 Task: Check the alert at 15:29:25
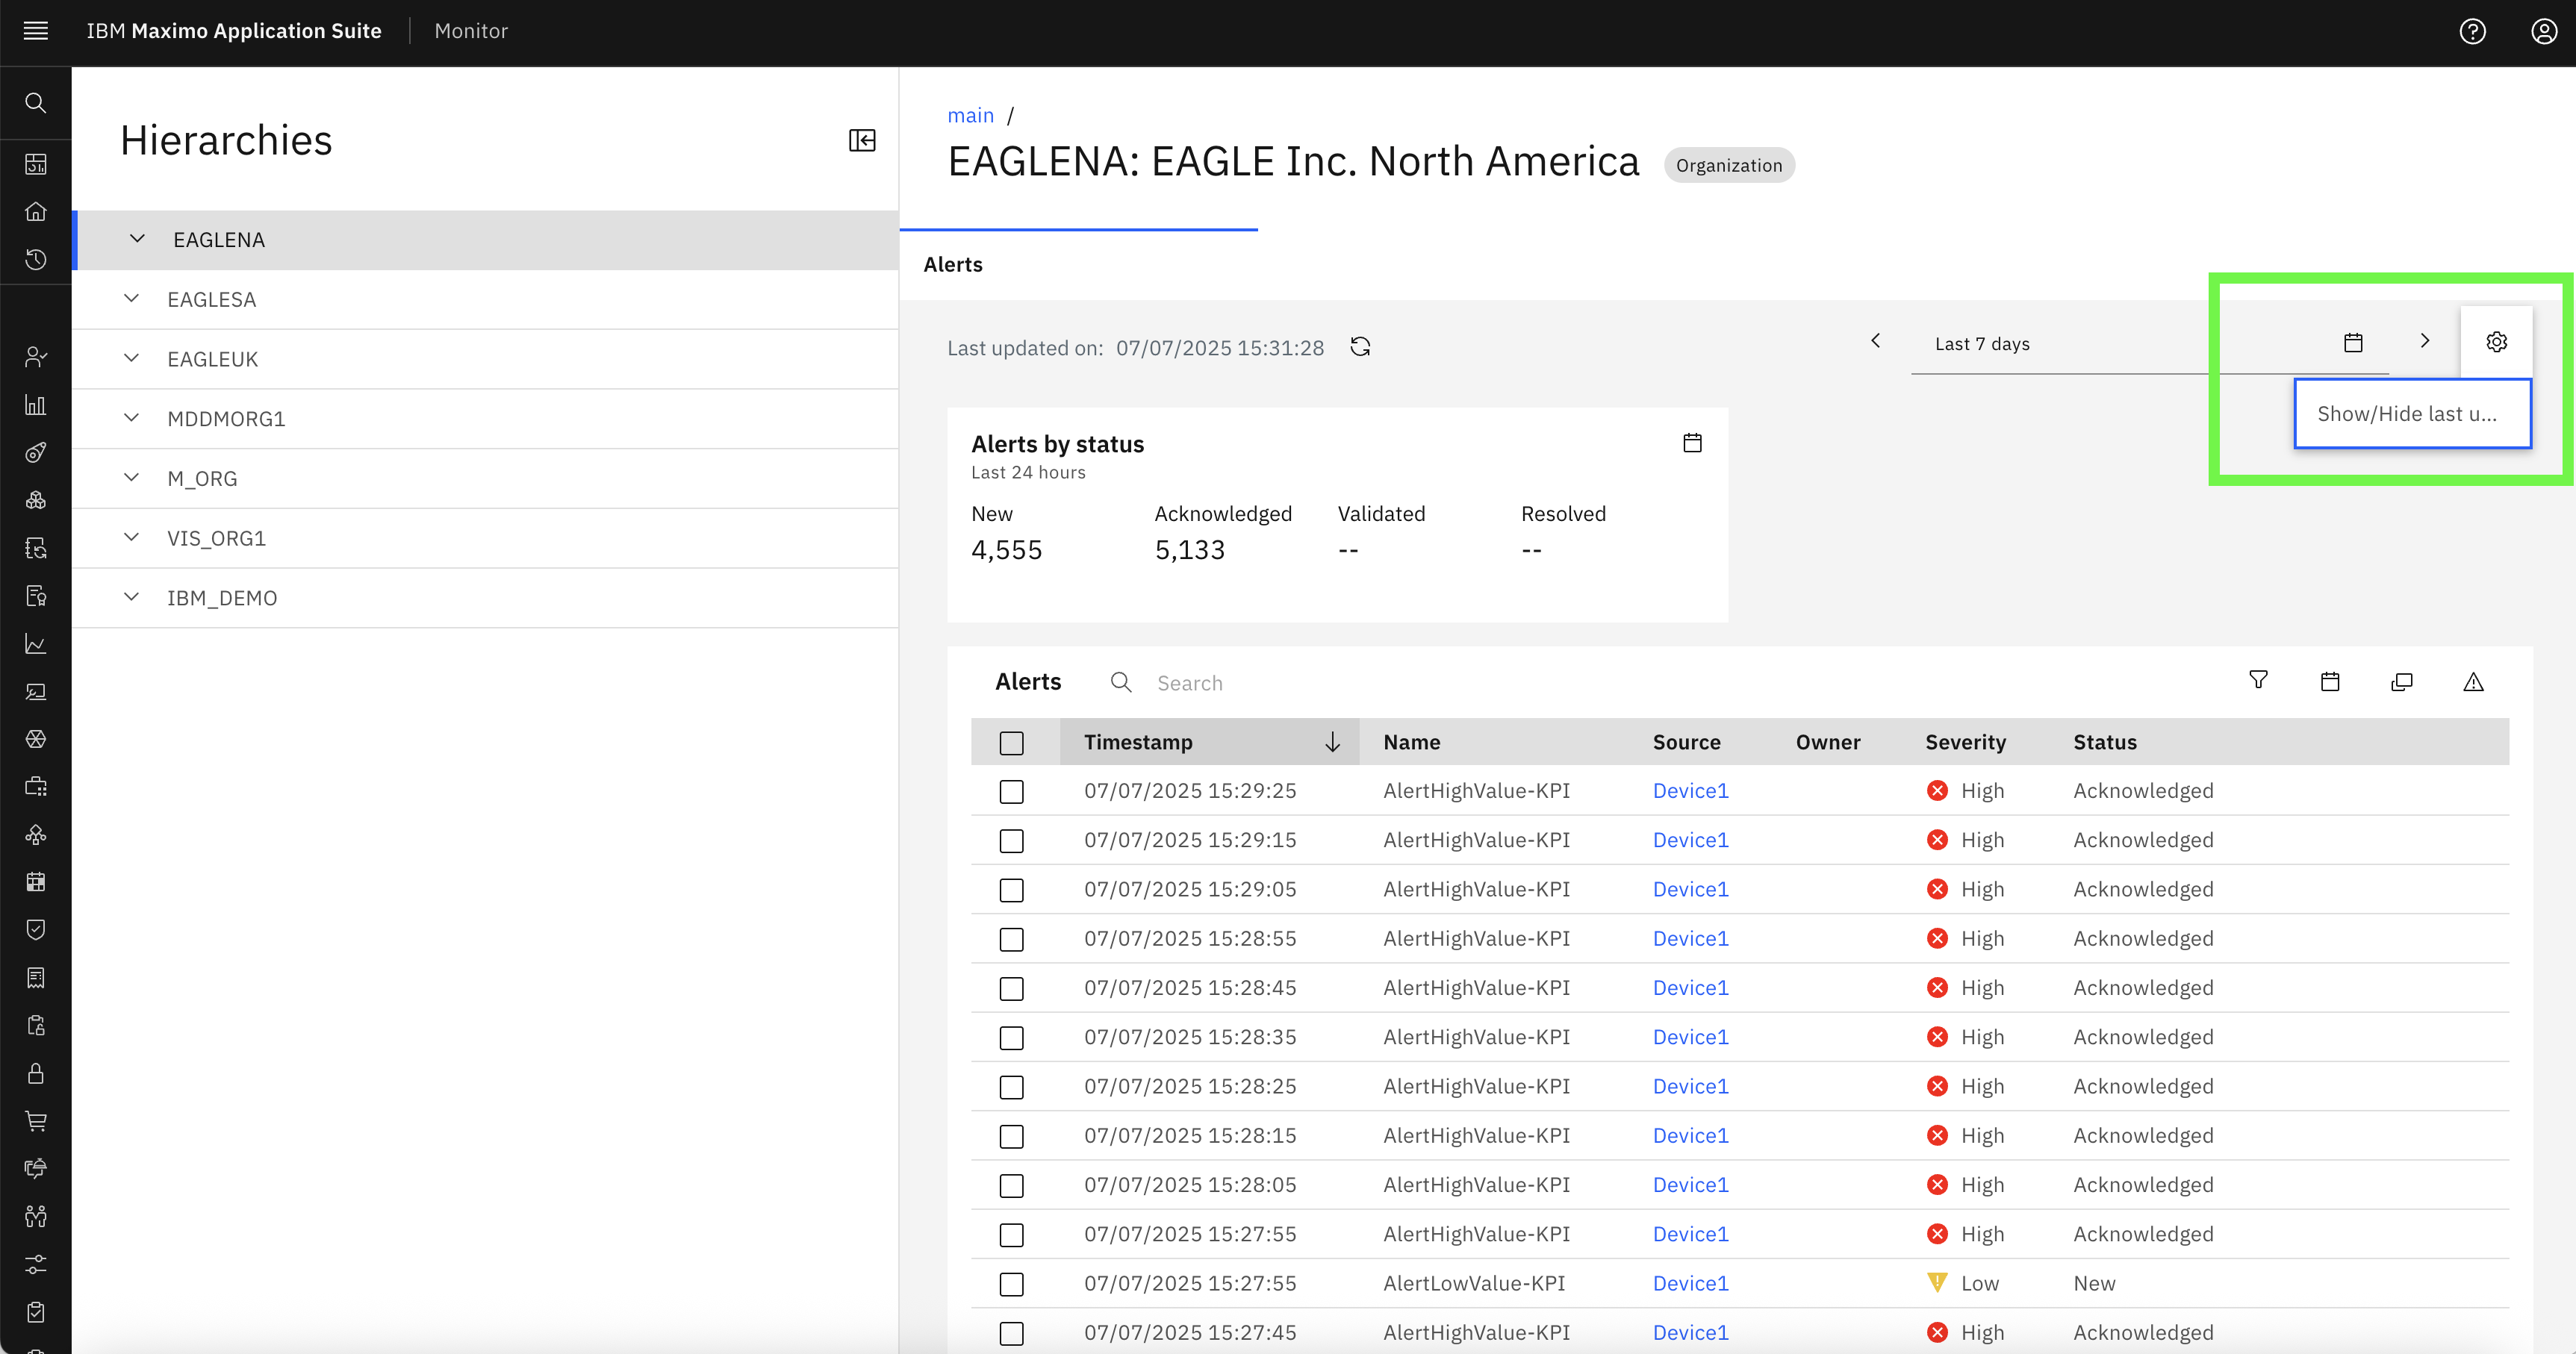point(1011,792)
